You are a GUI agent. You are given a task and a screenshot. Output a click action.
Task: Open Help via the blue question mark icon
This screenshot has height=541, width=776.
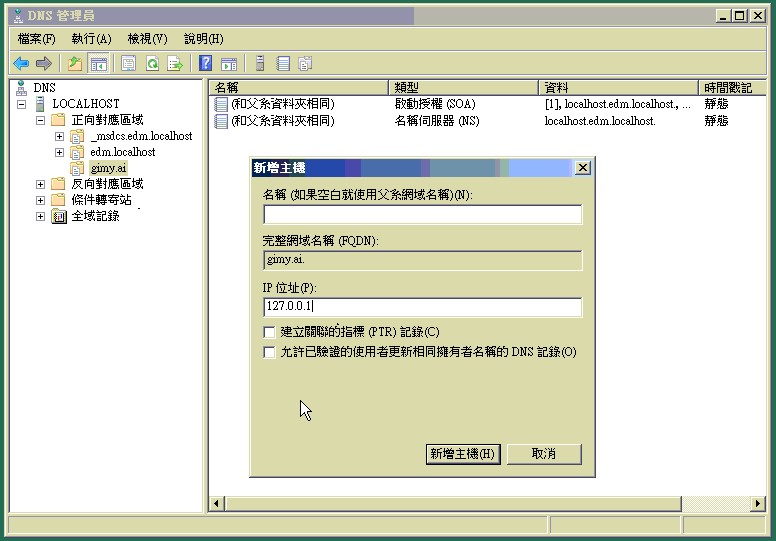click(205, 63)
